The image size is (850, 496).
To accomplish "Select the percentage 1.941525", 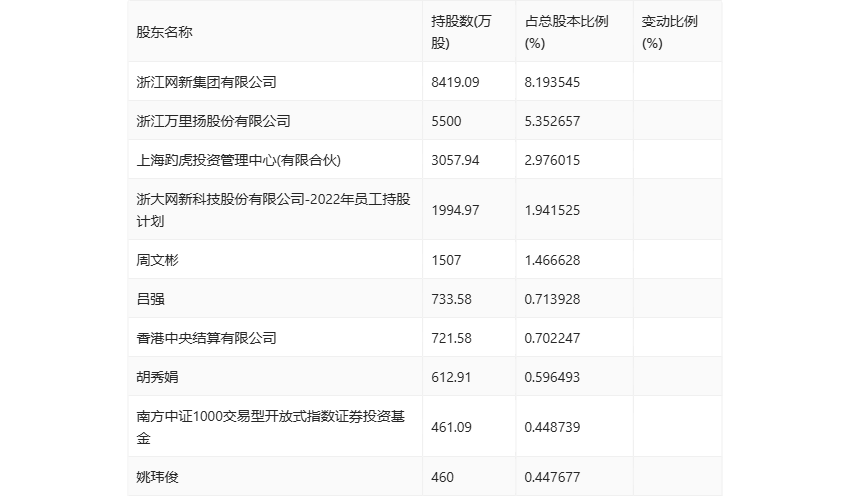I will pyautogui.click(x=552, y=210).
